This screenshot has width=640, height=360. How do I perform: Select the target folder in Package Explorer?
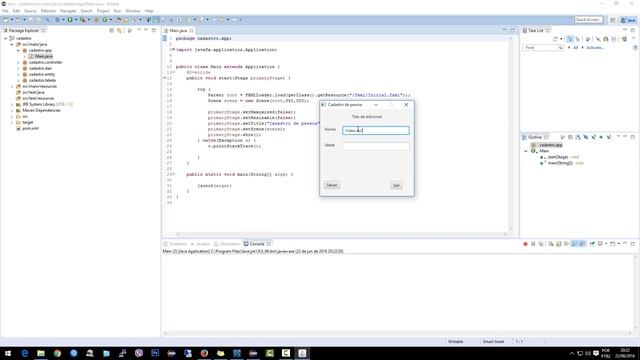28,122
